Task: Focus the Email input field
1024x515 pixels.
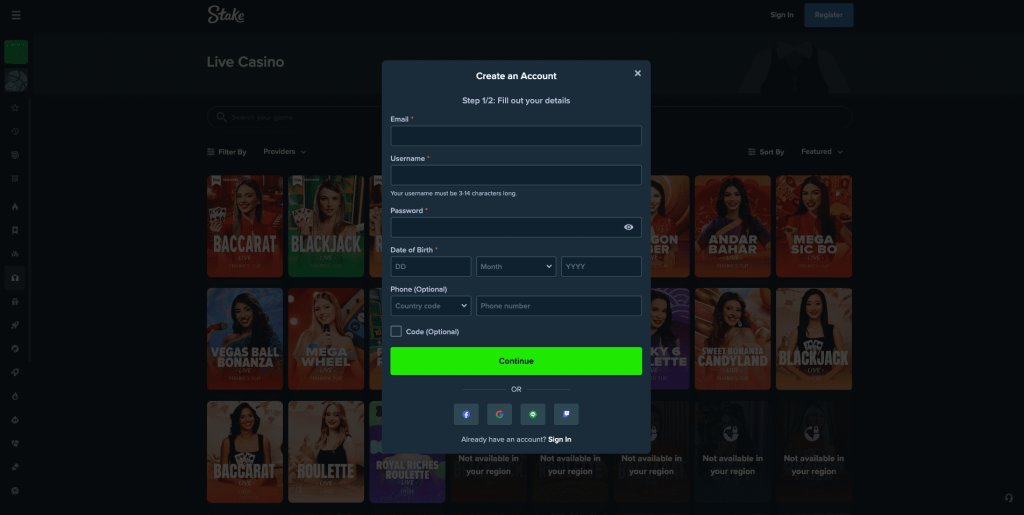Action: 516,136
